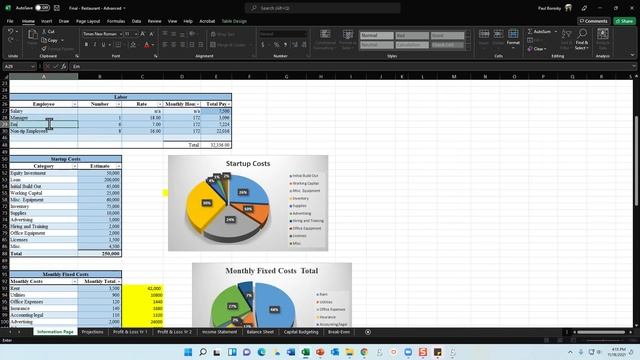
Task: Open the File menu
Action: (x=10, y=21)
